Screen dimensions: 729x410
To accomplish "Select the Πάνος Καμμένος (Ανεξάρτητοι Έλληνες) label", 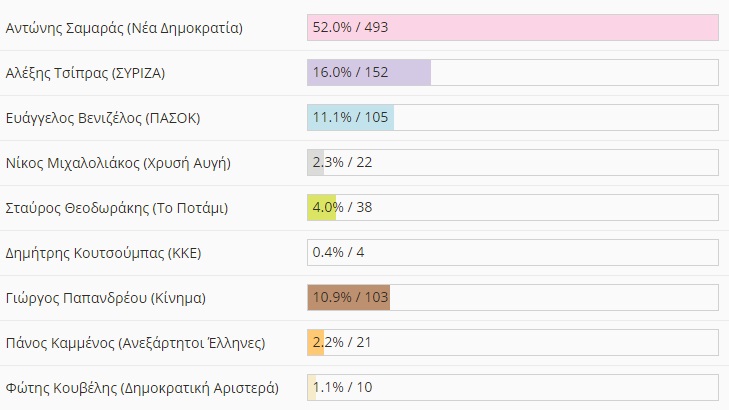I will 135,343.
